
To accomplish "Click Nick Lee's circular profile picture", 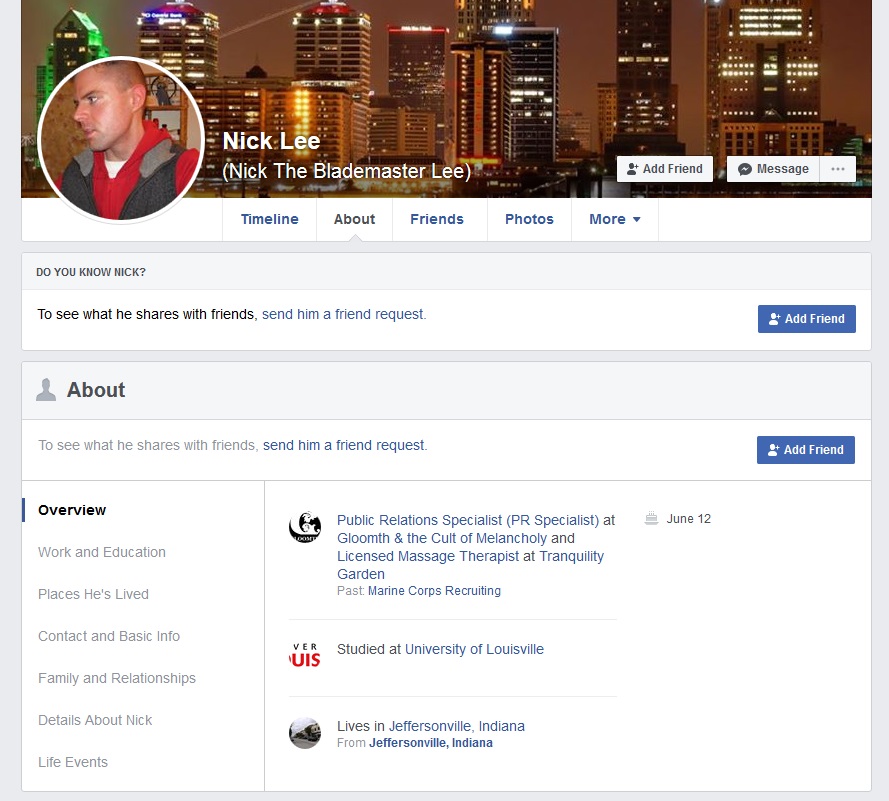I will pos(121,139).
